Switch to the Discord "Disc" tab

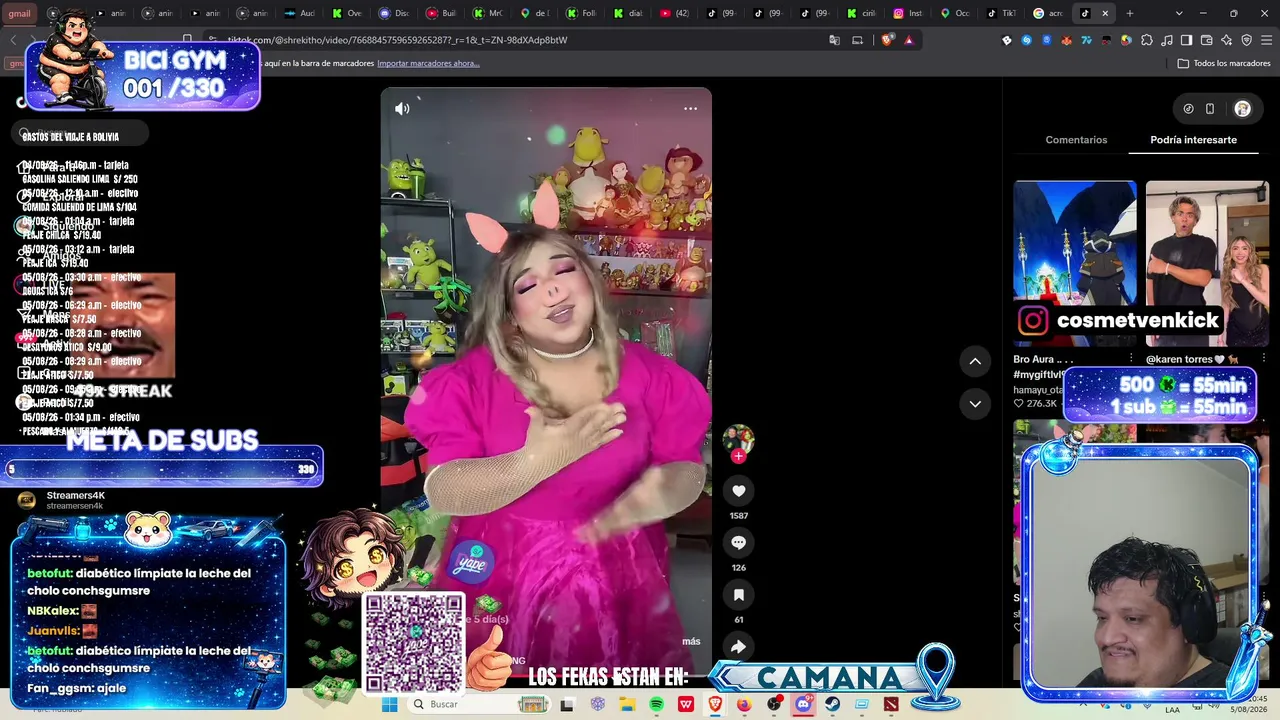(394, 13)
